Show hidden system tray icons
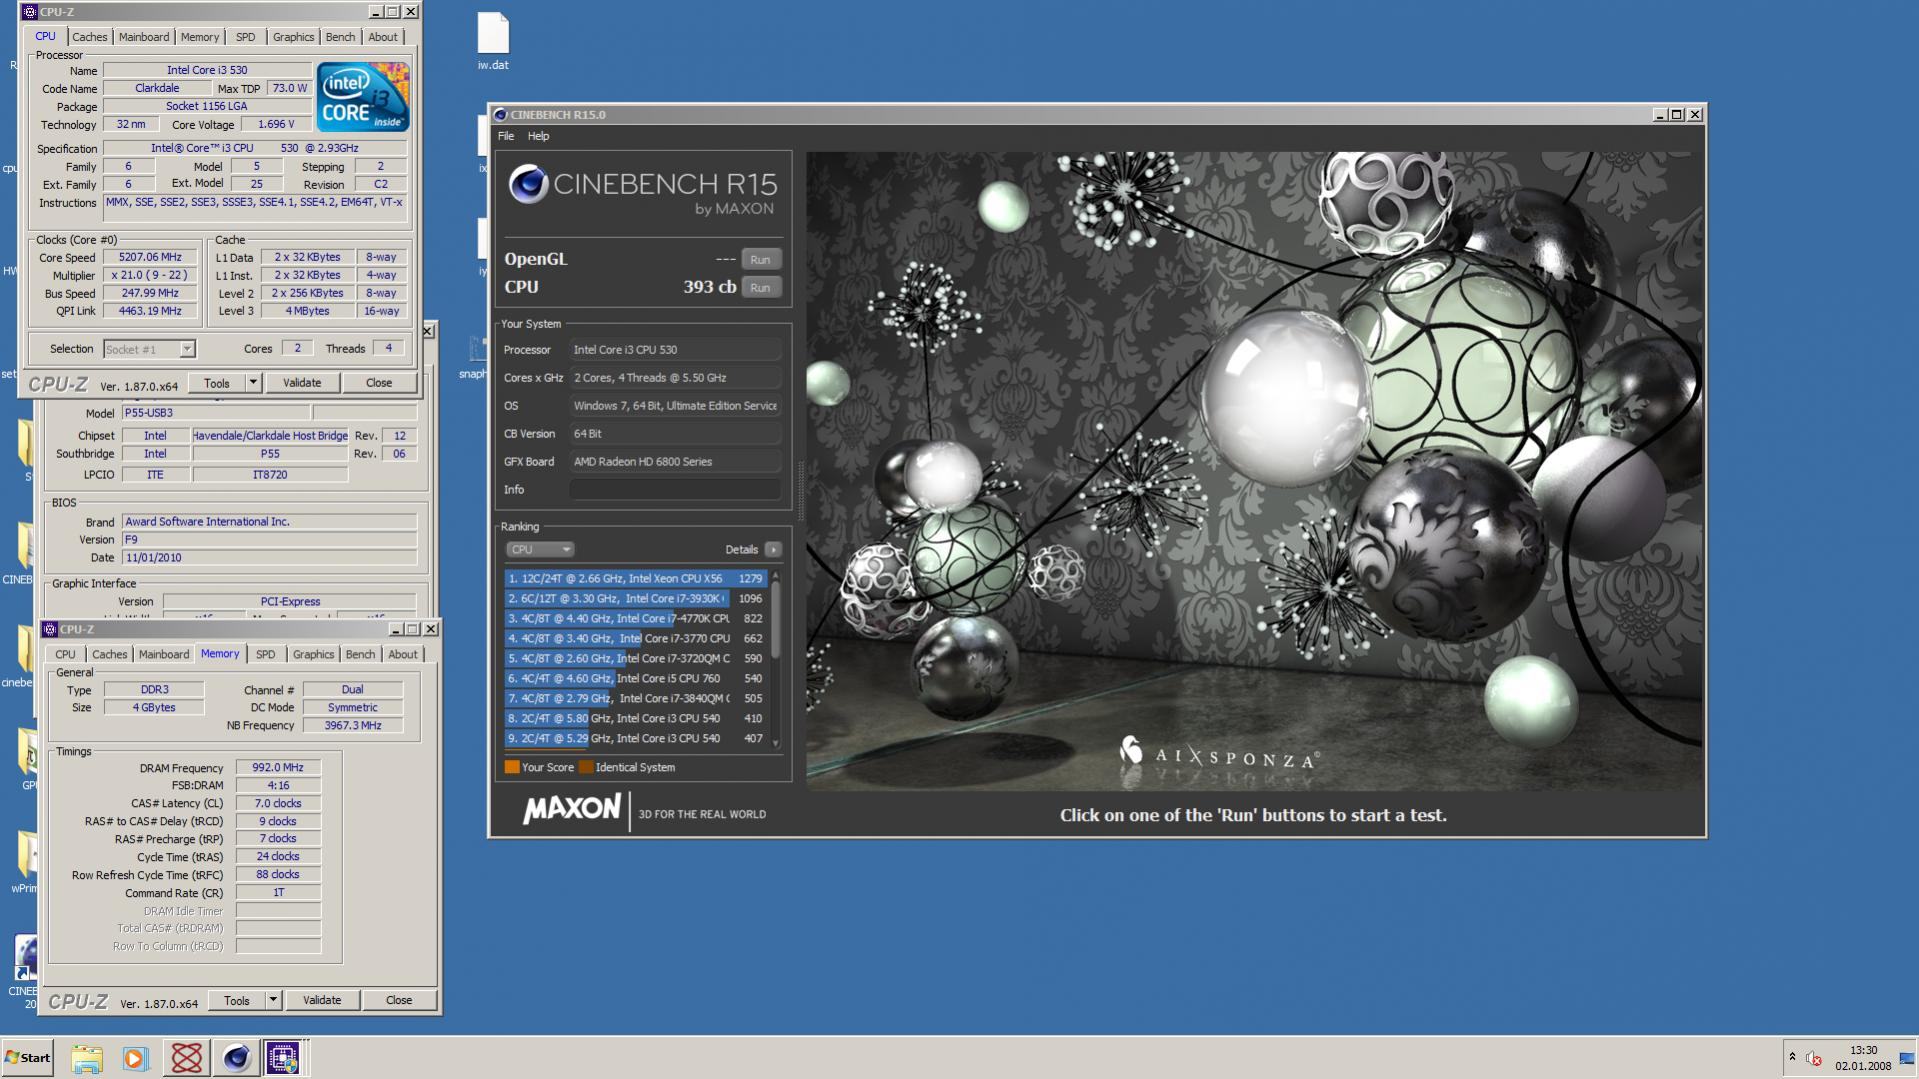The image size is (1919, 1079). point(1792,1057)
